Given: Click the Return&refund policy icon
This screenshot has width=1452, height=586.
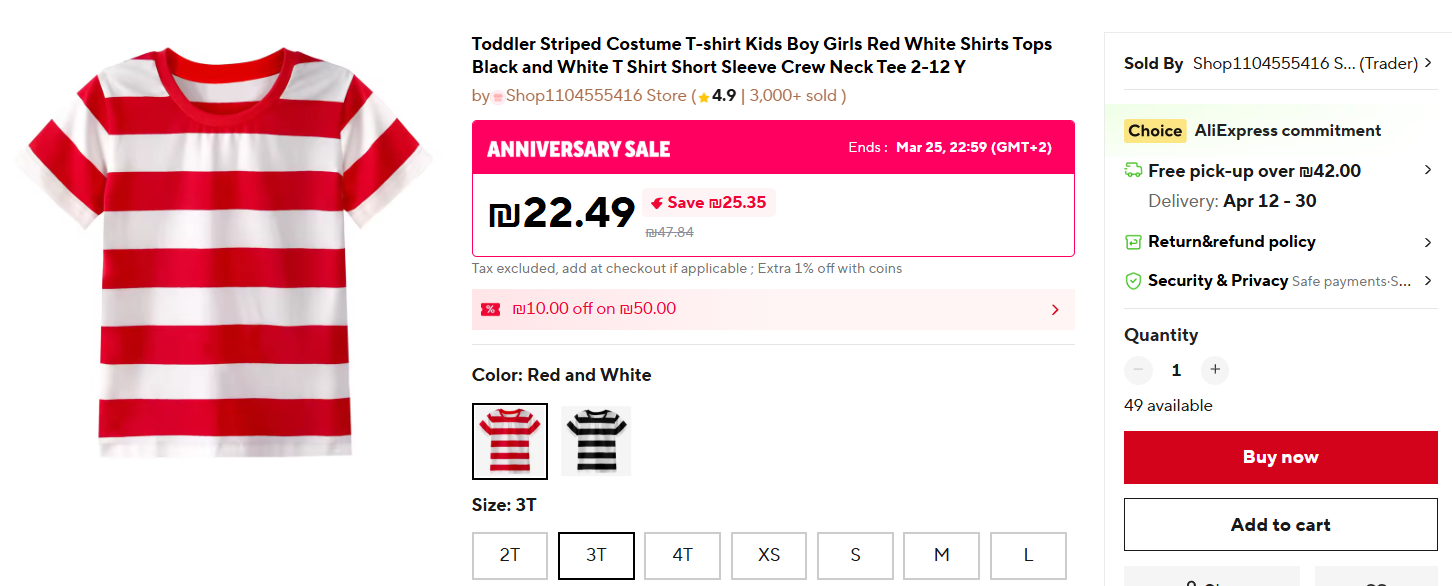Looking at the screenshot, I should 1133,242.
